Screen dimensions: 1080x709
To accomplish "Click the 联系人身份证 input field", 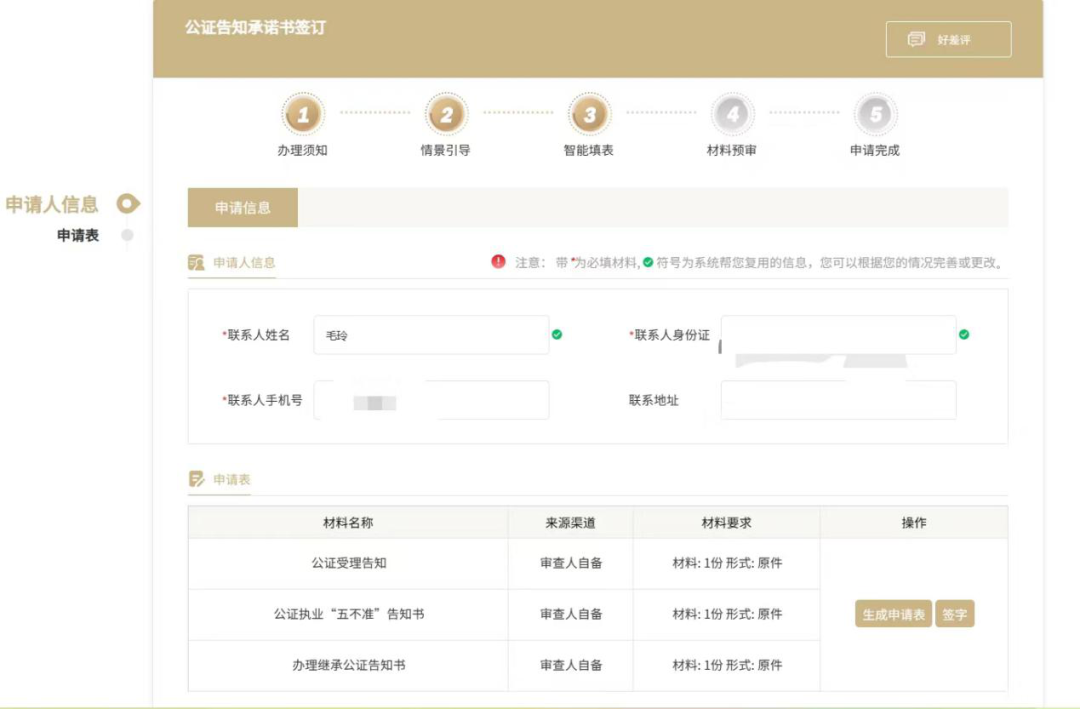I will pyautogui.click(x=838, y=335).
